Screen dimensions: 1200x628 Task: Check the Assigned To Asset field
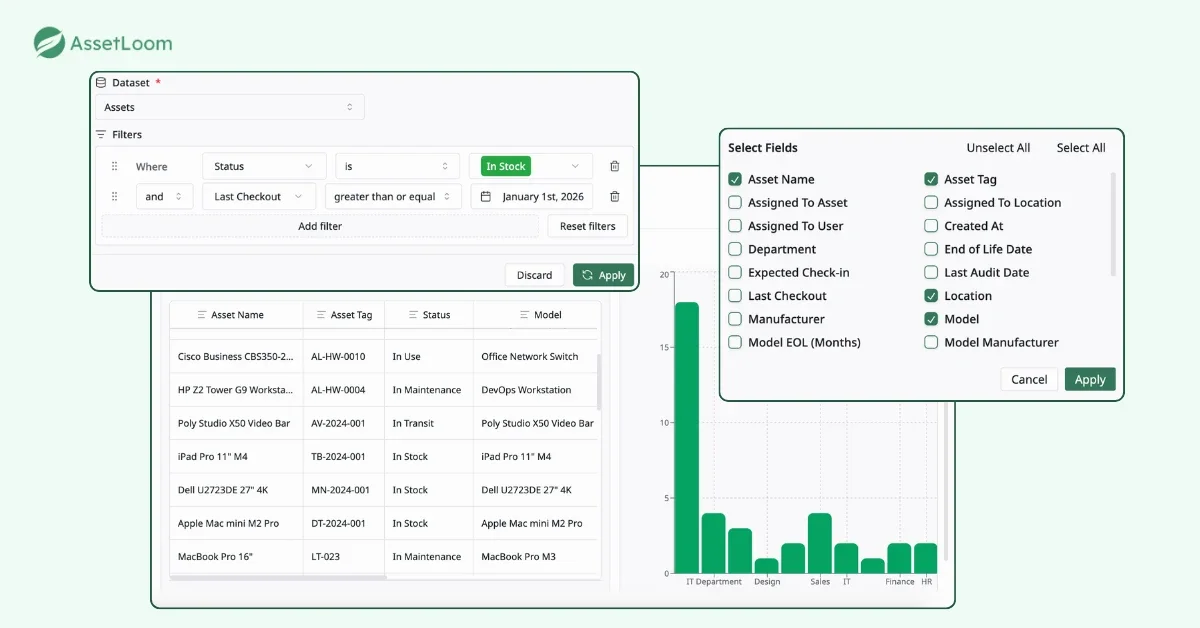click(x=735, y=202)
